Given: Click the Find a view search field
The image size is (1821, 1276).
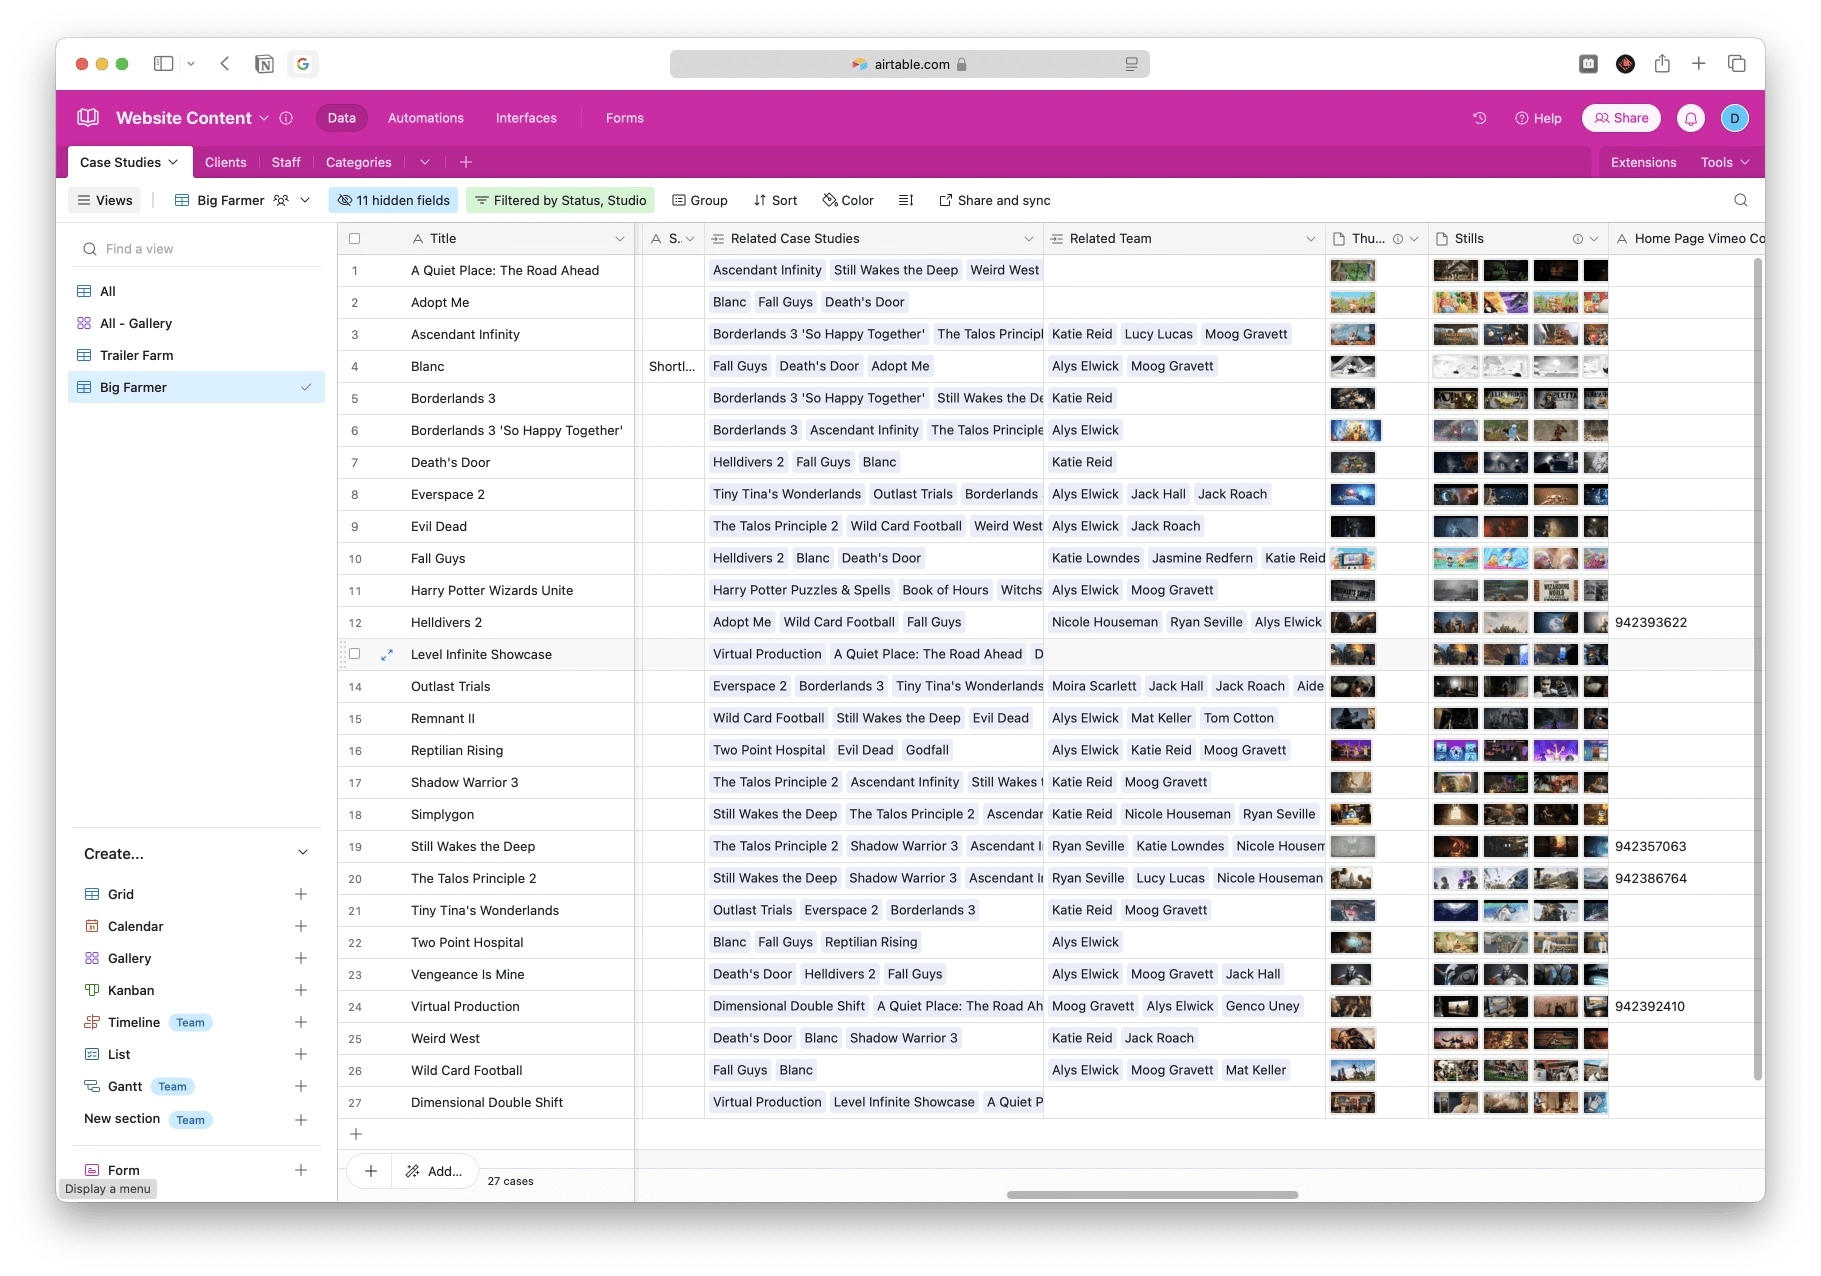Looking at the screenshot, I should pos(196,249).
